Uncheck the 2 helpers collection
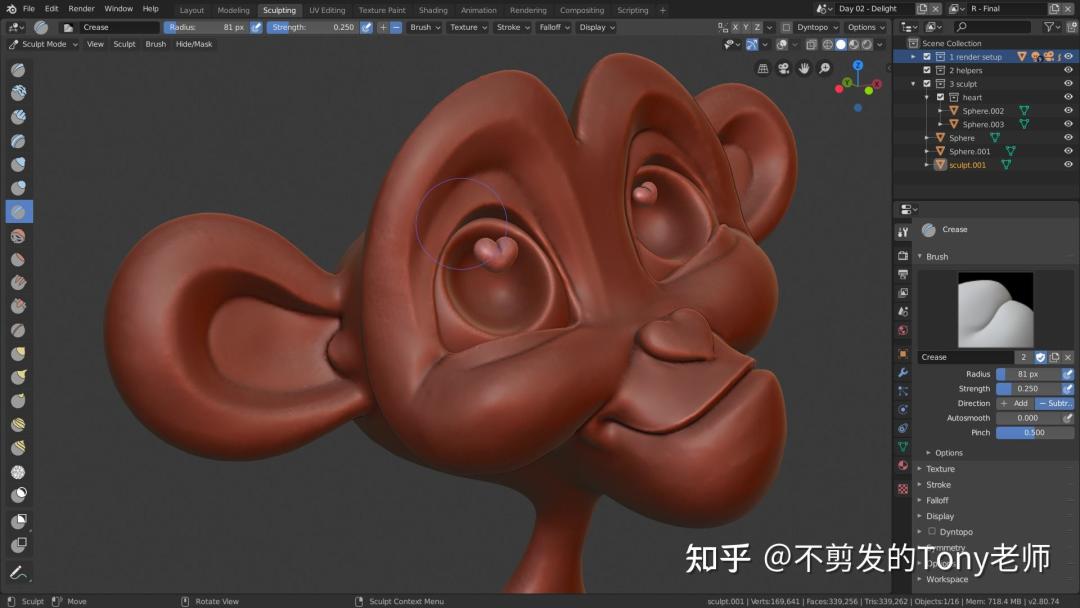 coord(927,70)
